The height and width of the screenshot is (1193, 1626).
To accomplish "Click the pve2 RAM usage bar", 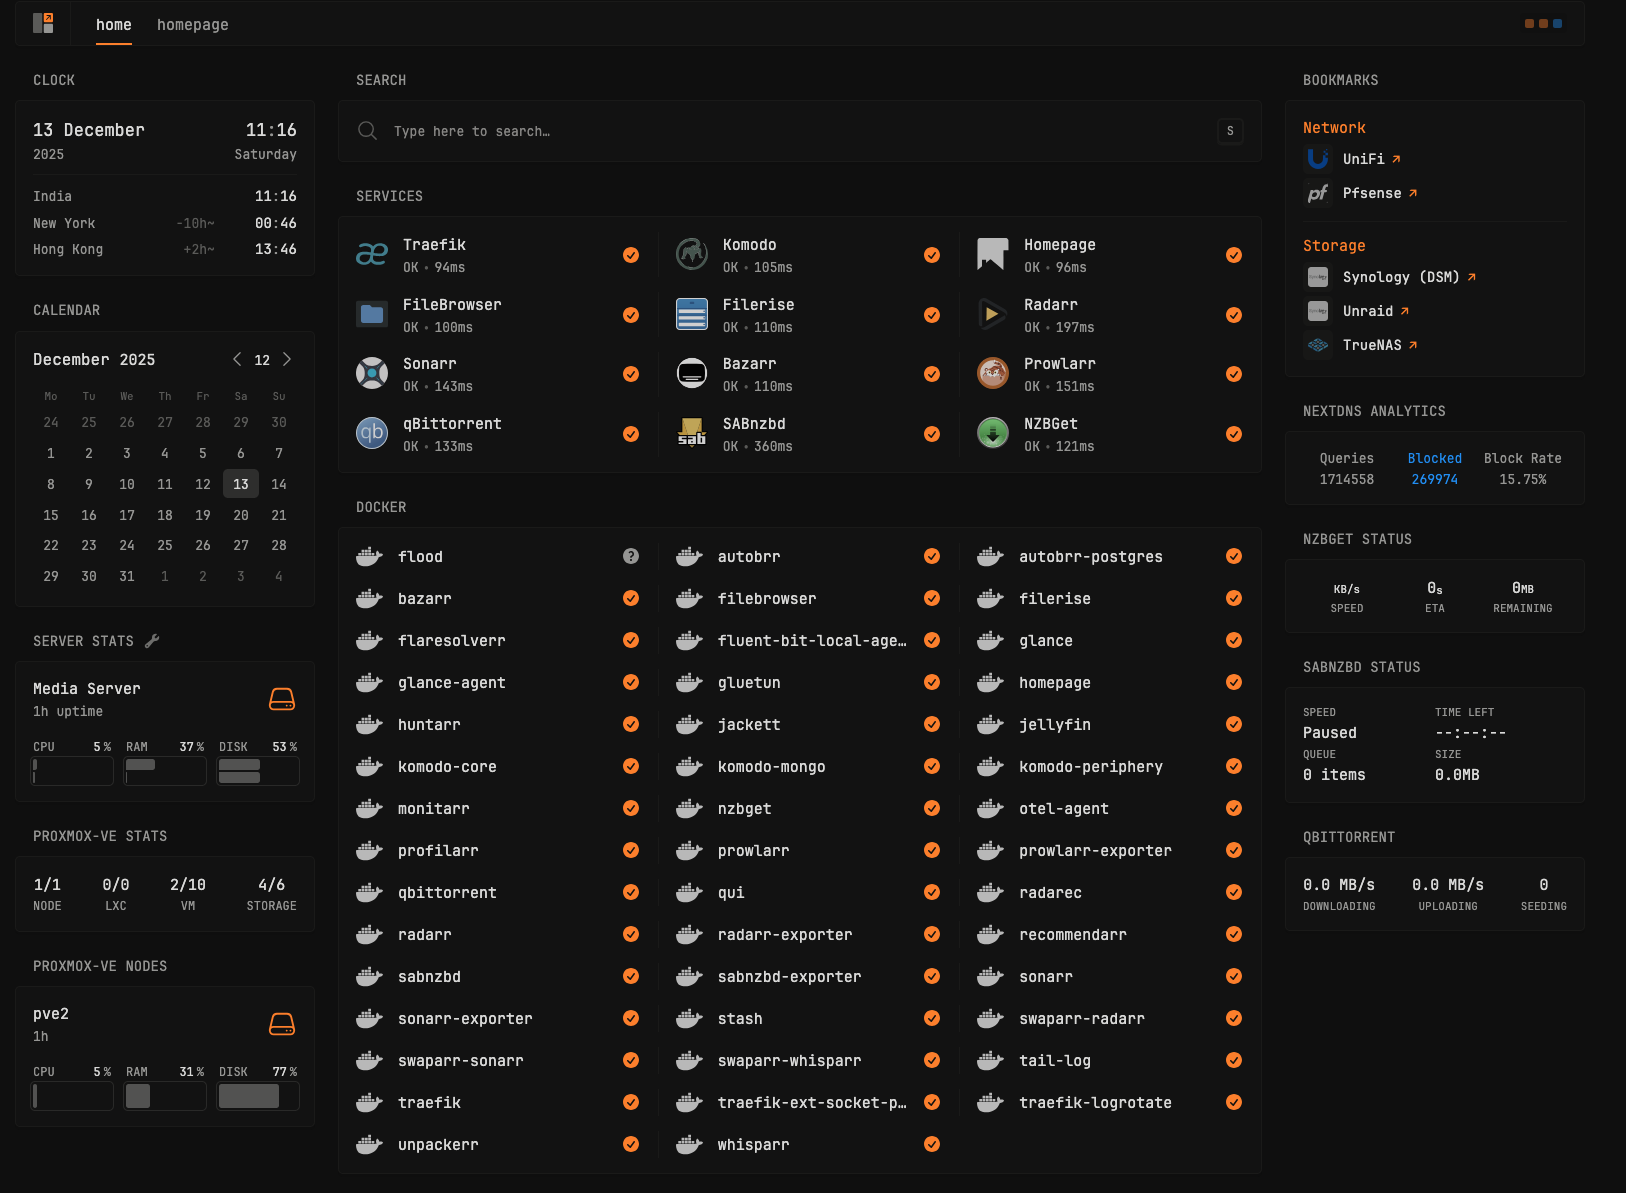I will click(165, 1096).
